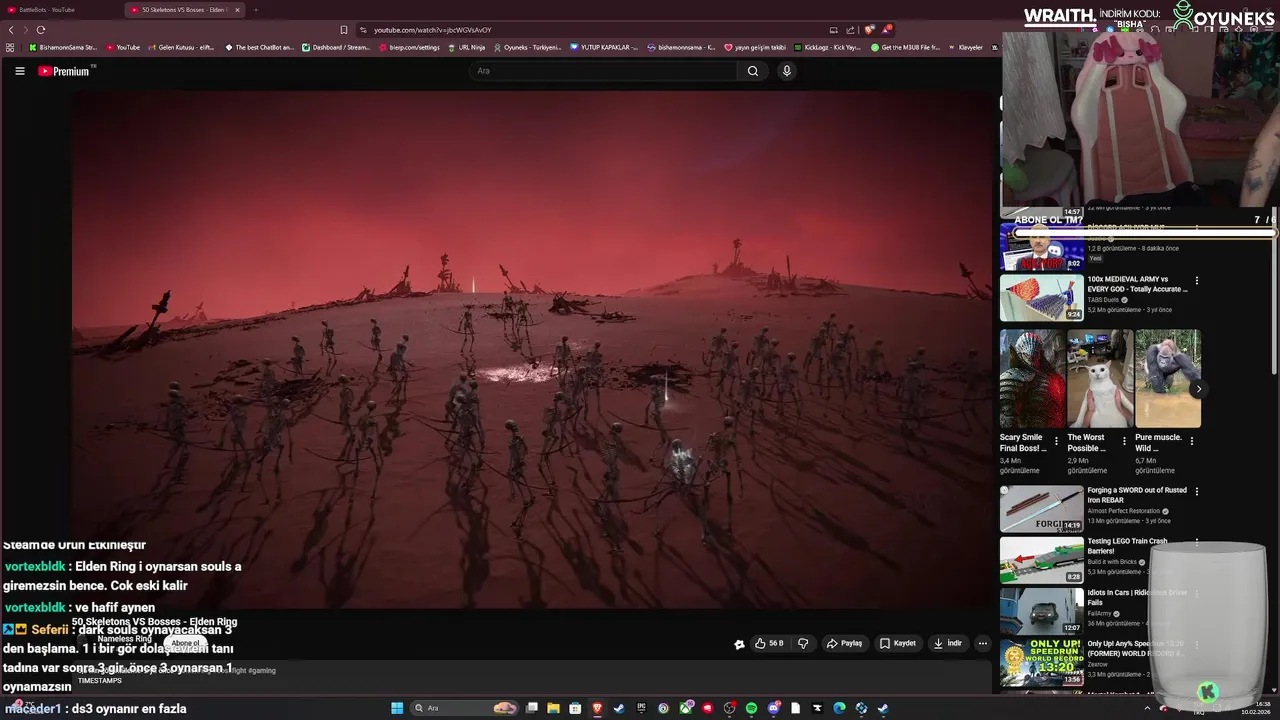
Task: Open the browser apps grid icon
Action: [x=10, y=47]
